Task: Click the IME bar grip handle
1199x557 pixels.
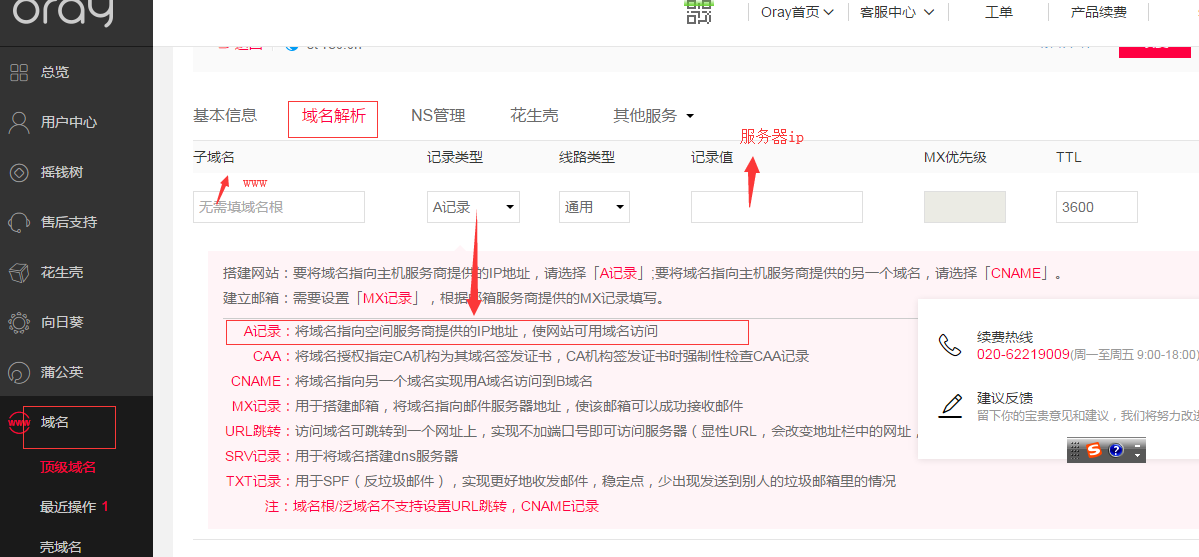Action: [1075, 451]
